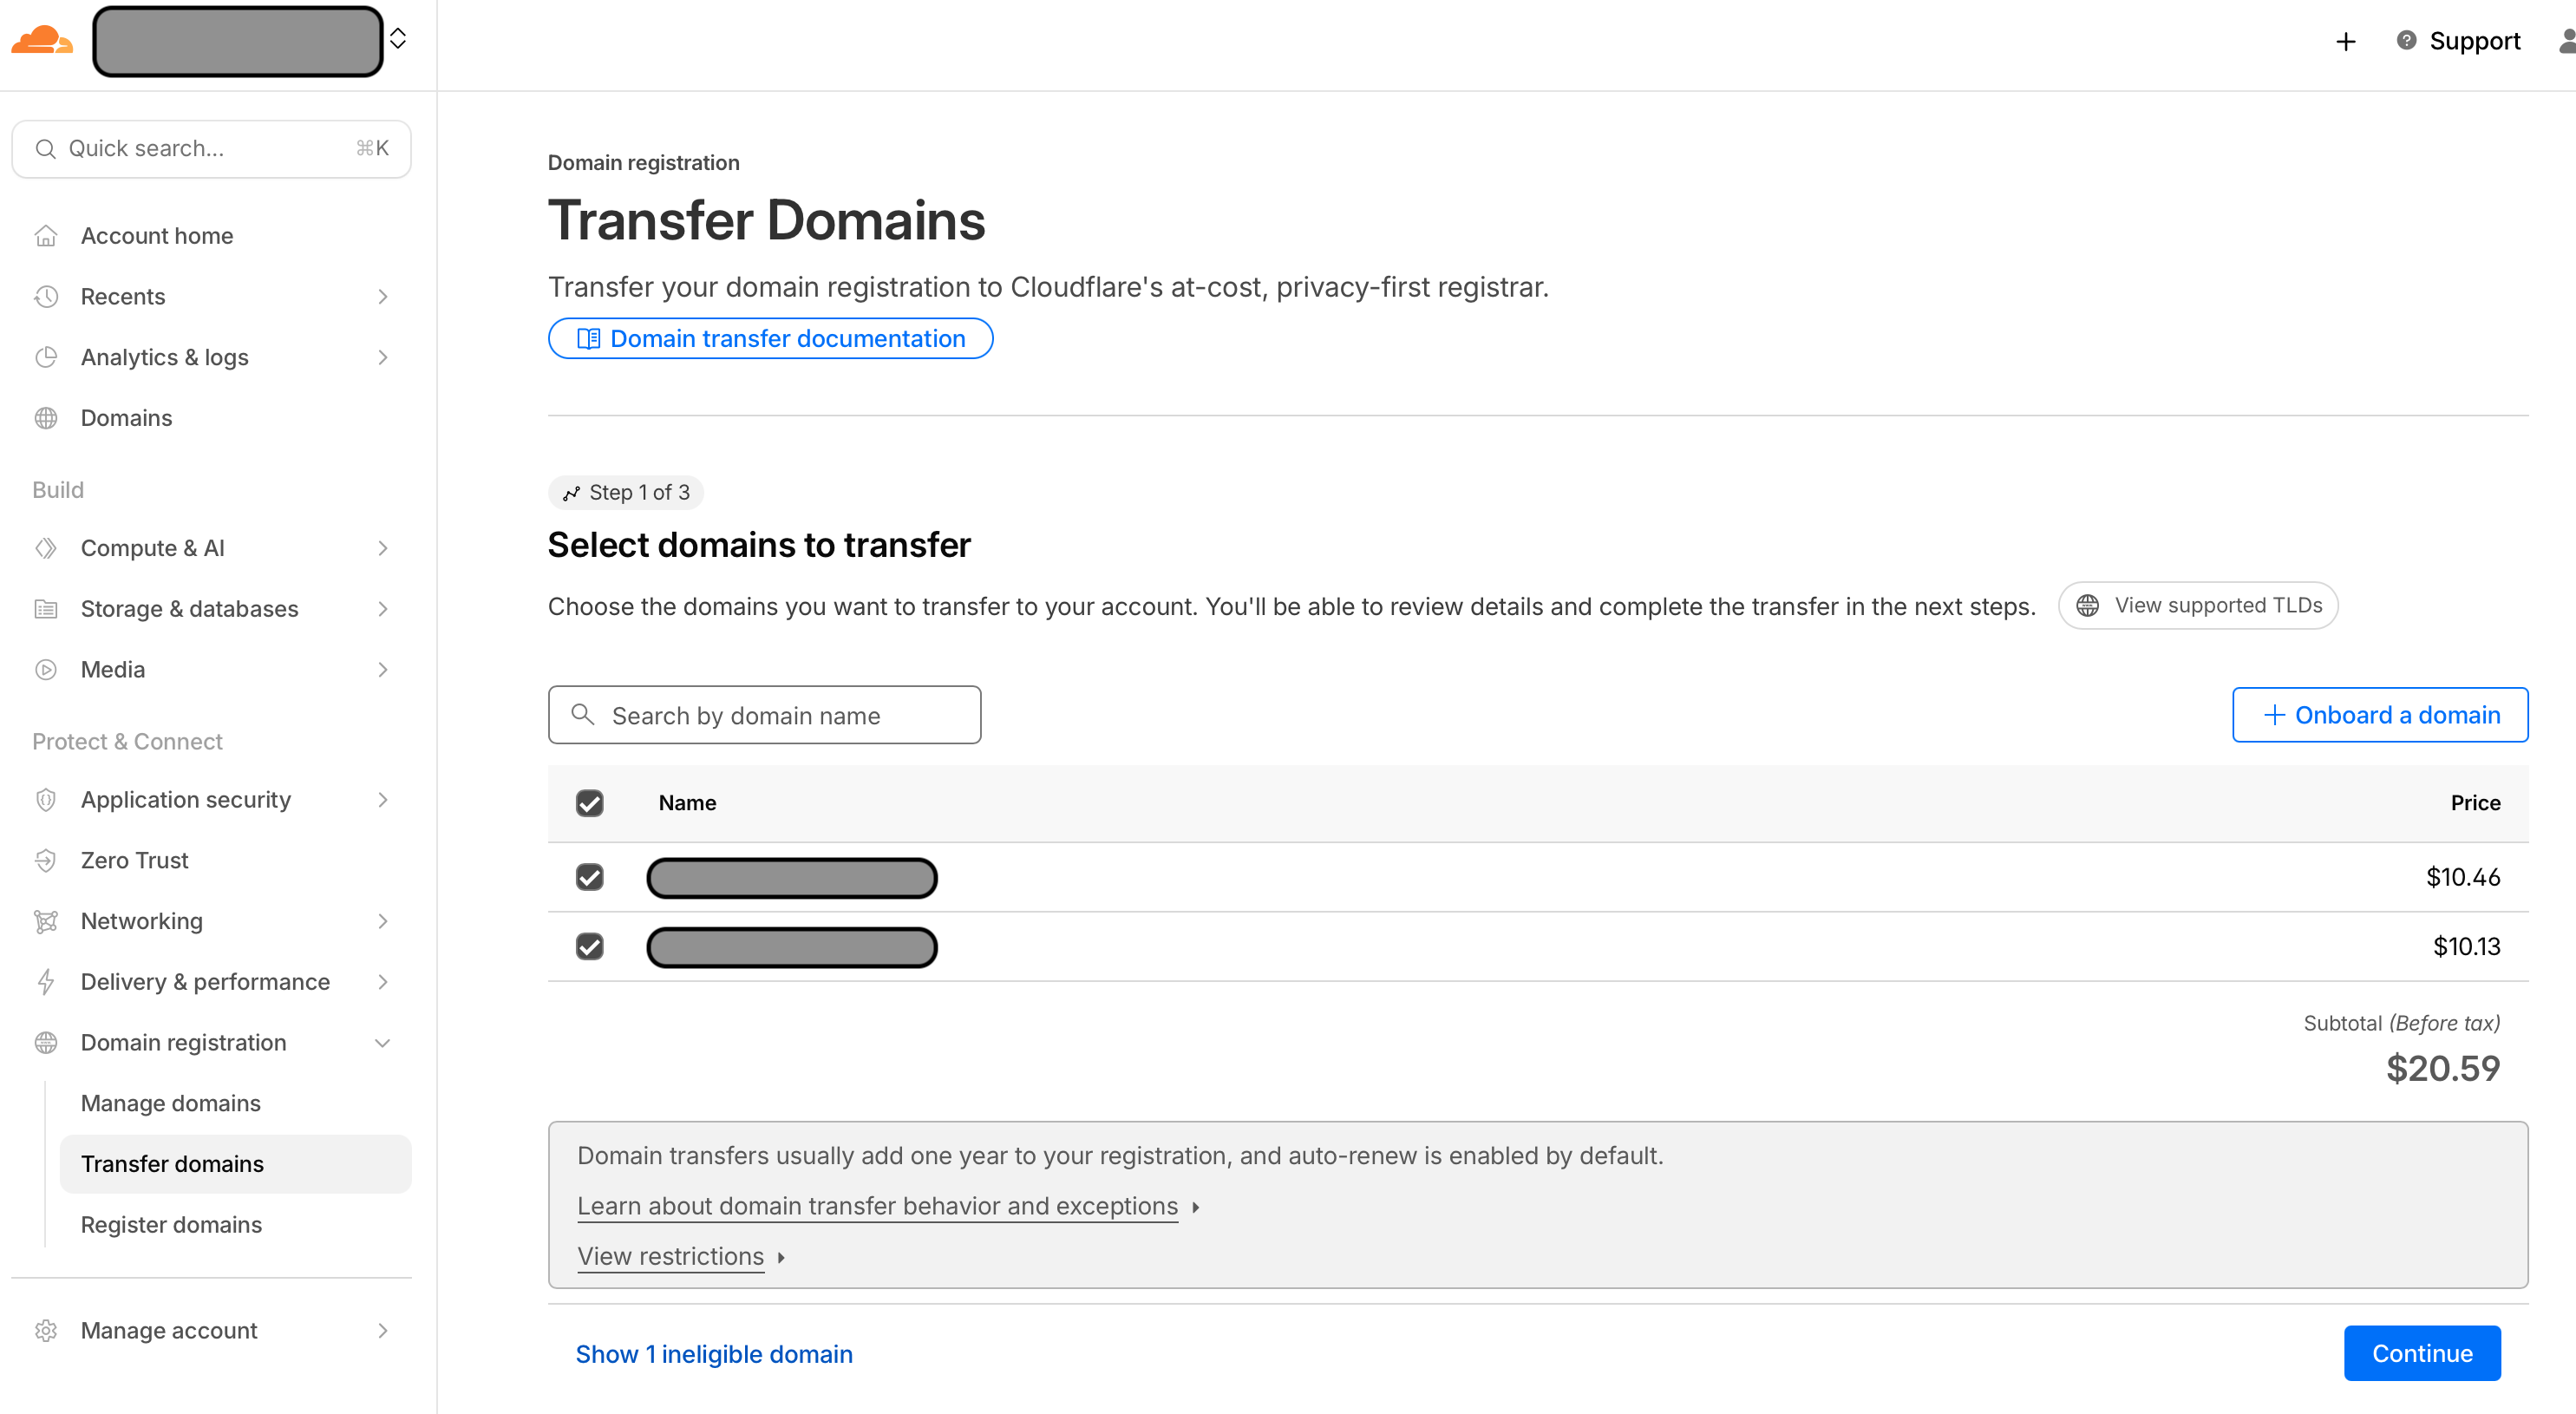
Task: Open the account switcher chevron
Action: [398, 39]
